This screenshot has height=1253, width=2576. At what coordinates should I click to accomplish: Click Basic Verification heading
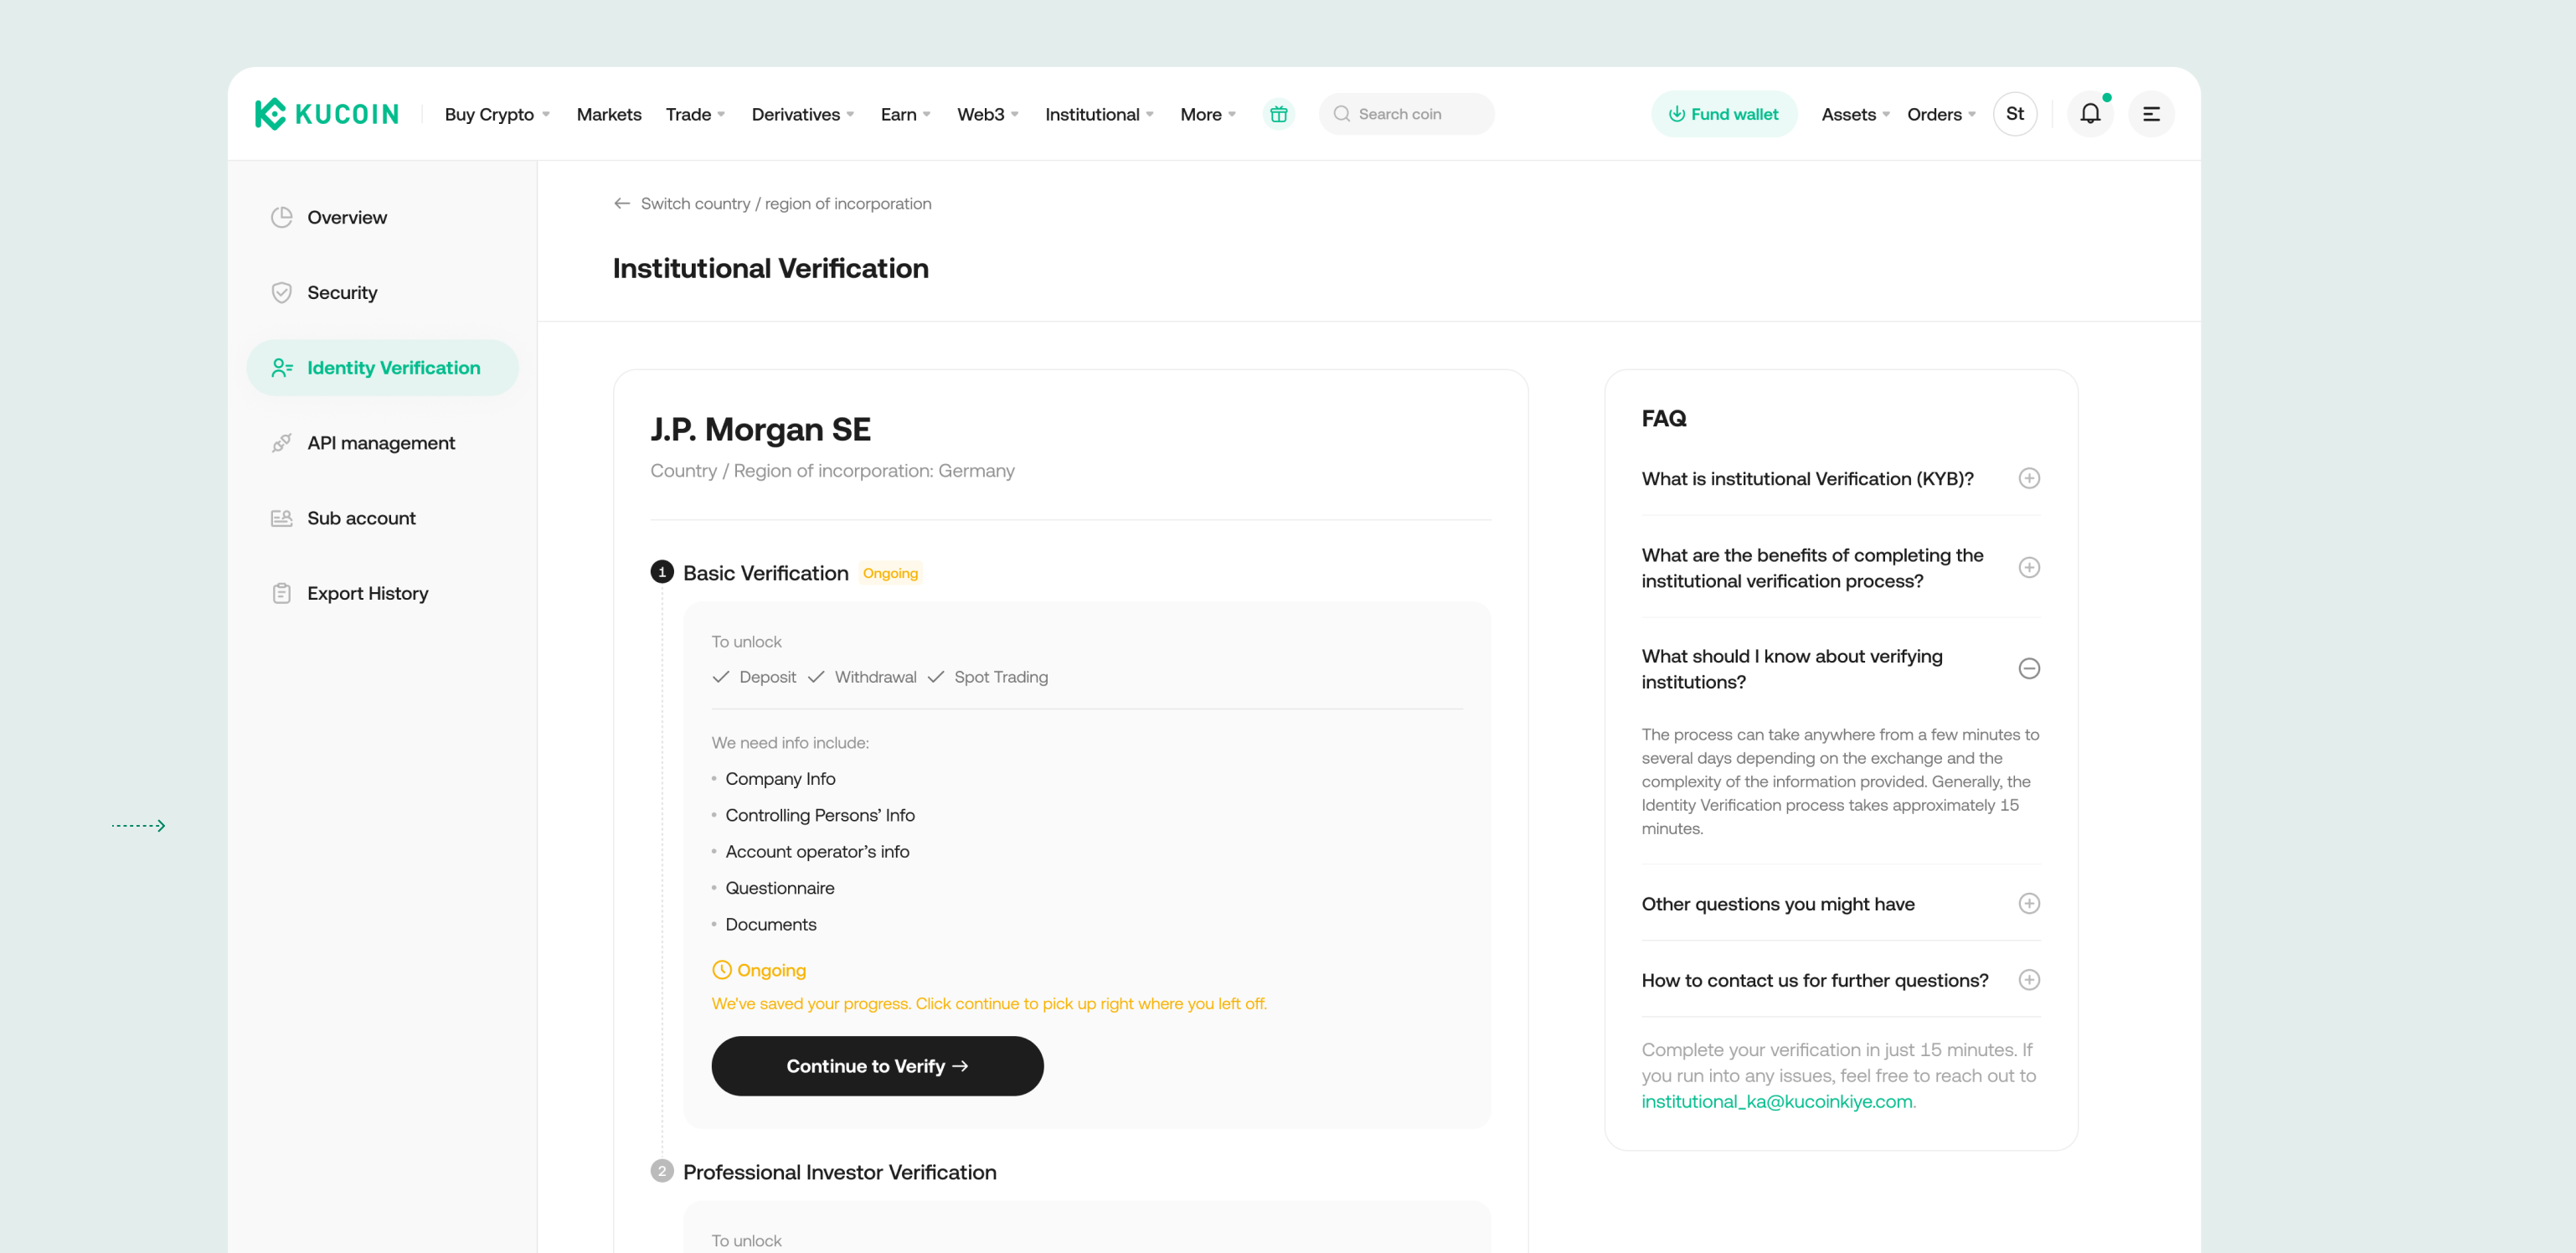[765, 573]
